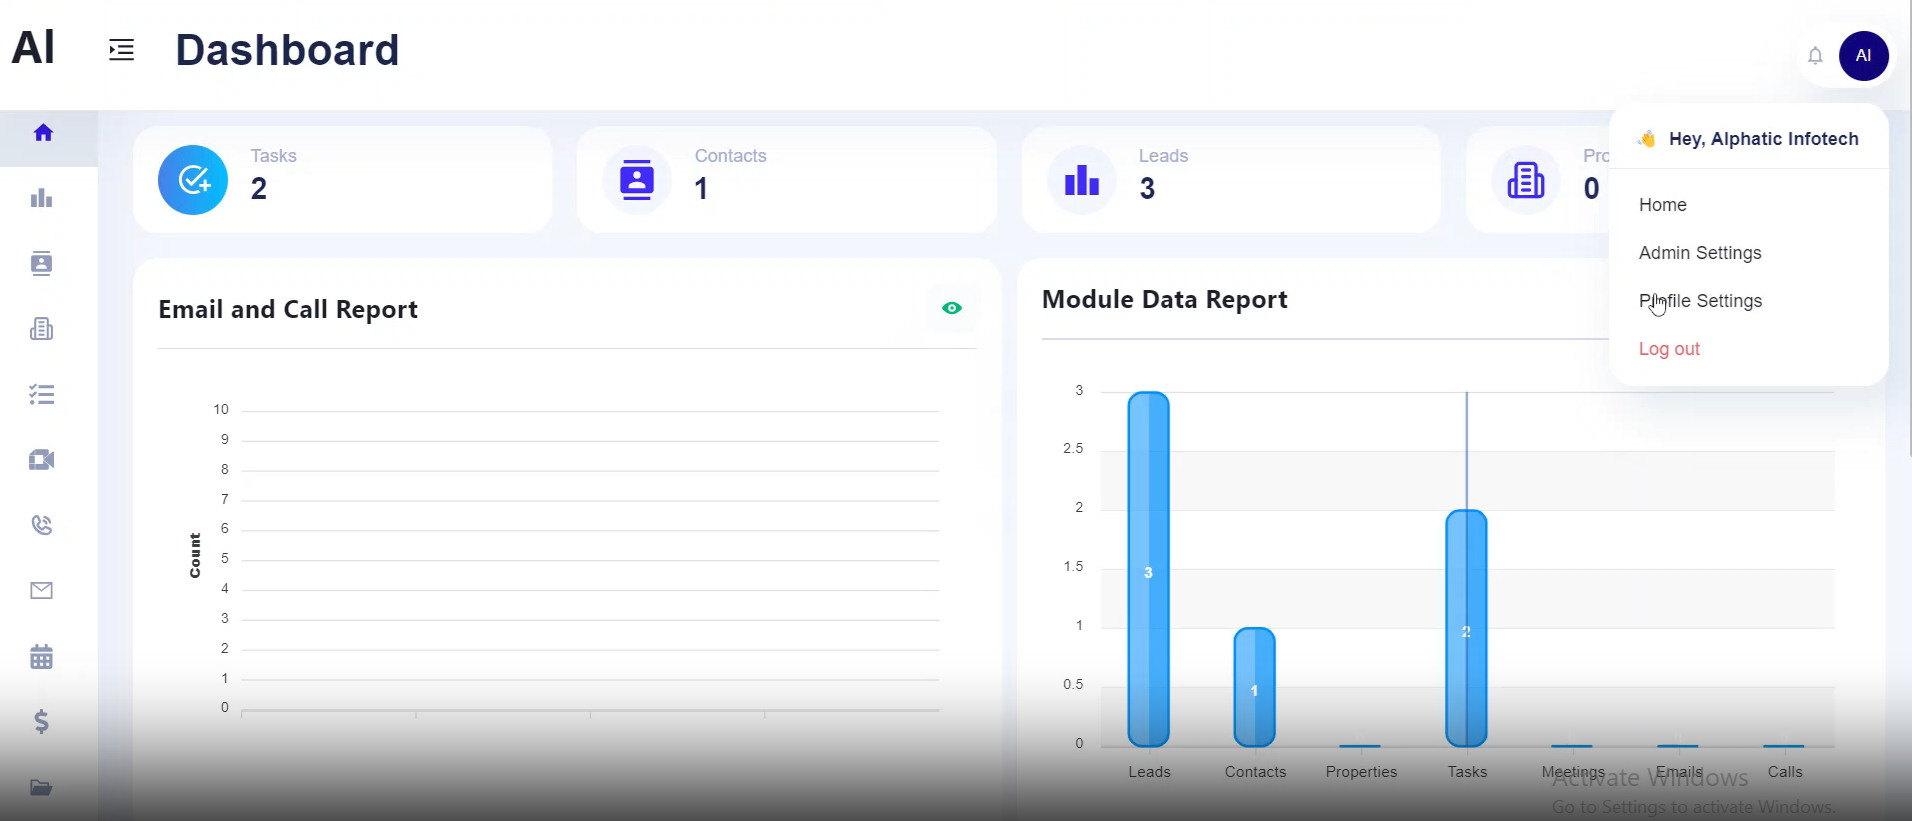Open Emails envelope icon in sidebar

click(41, 591)
